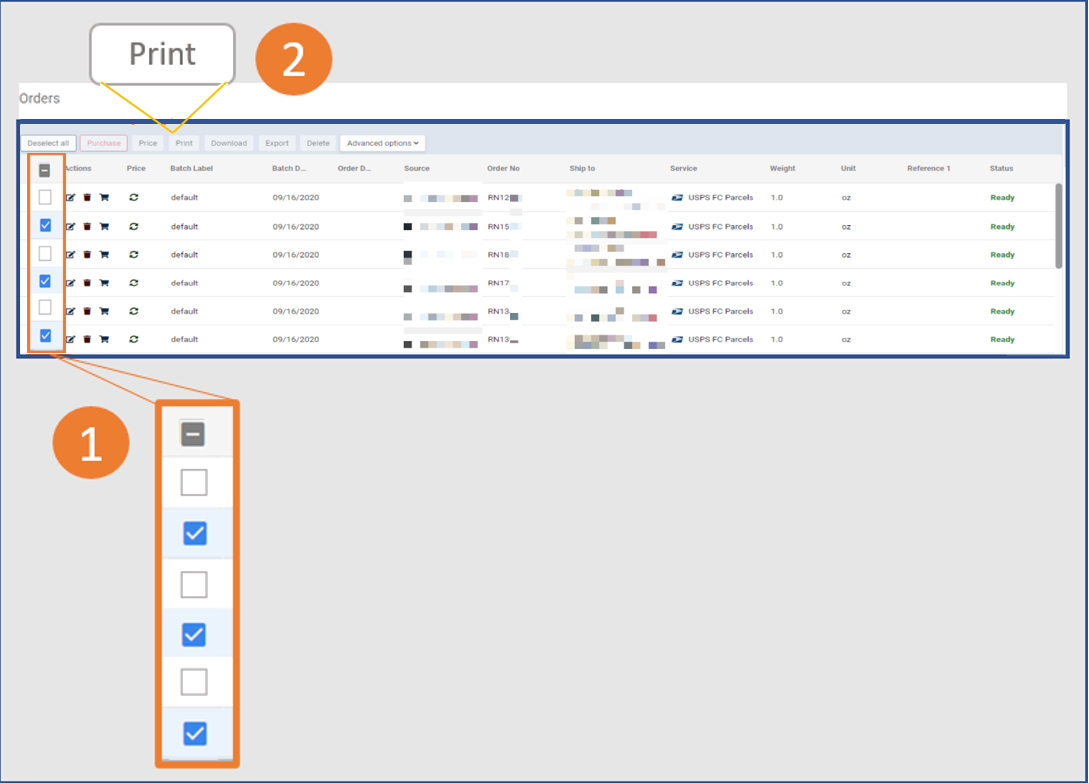Click the Ready status on the first order
This screenshot has height=783, width=1089.
(x=1002, y=197)
